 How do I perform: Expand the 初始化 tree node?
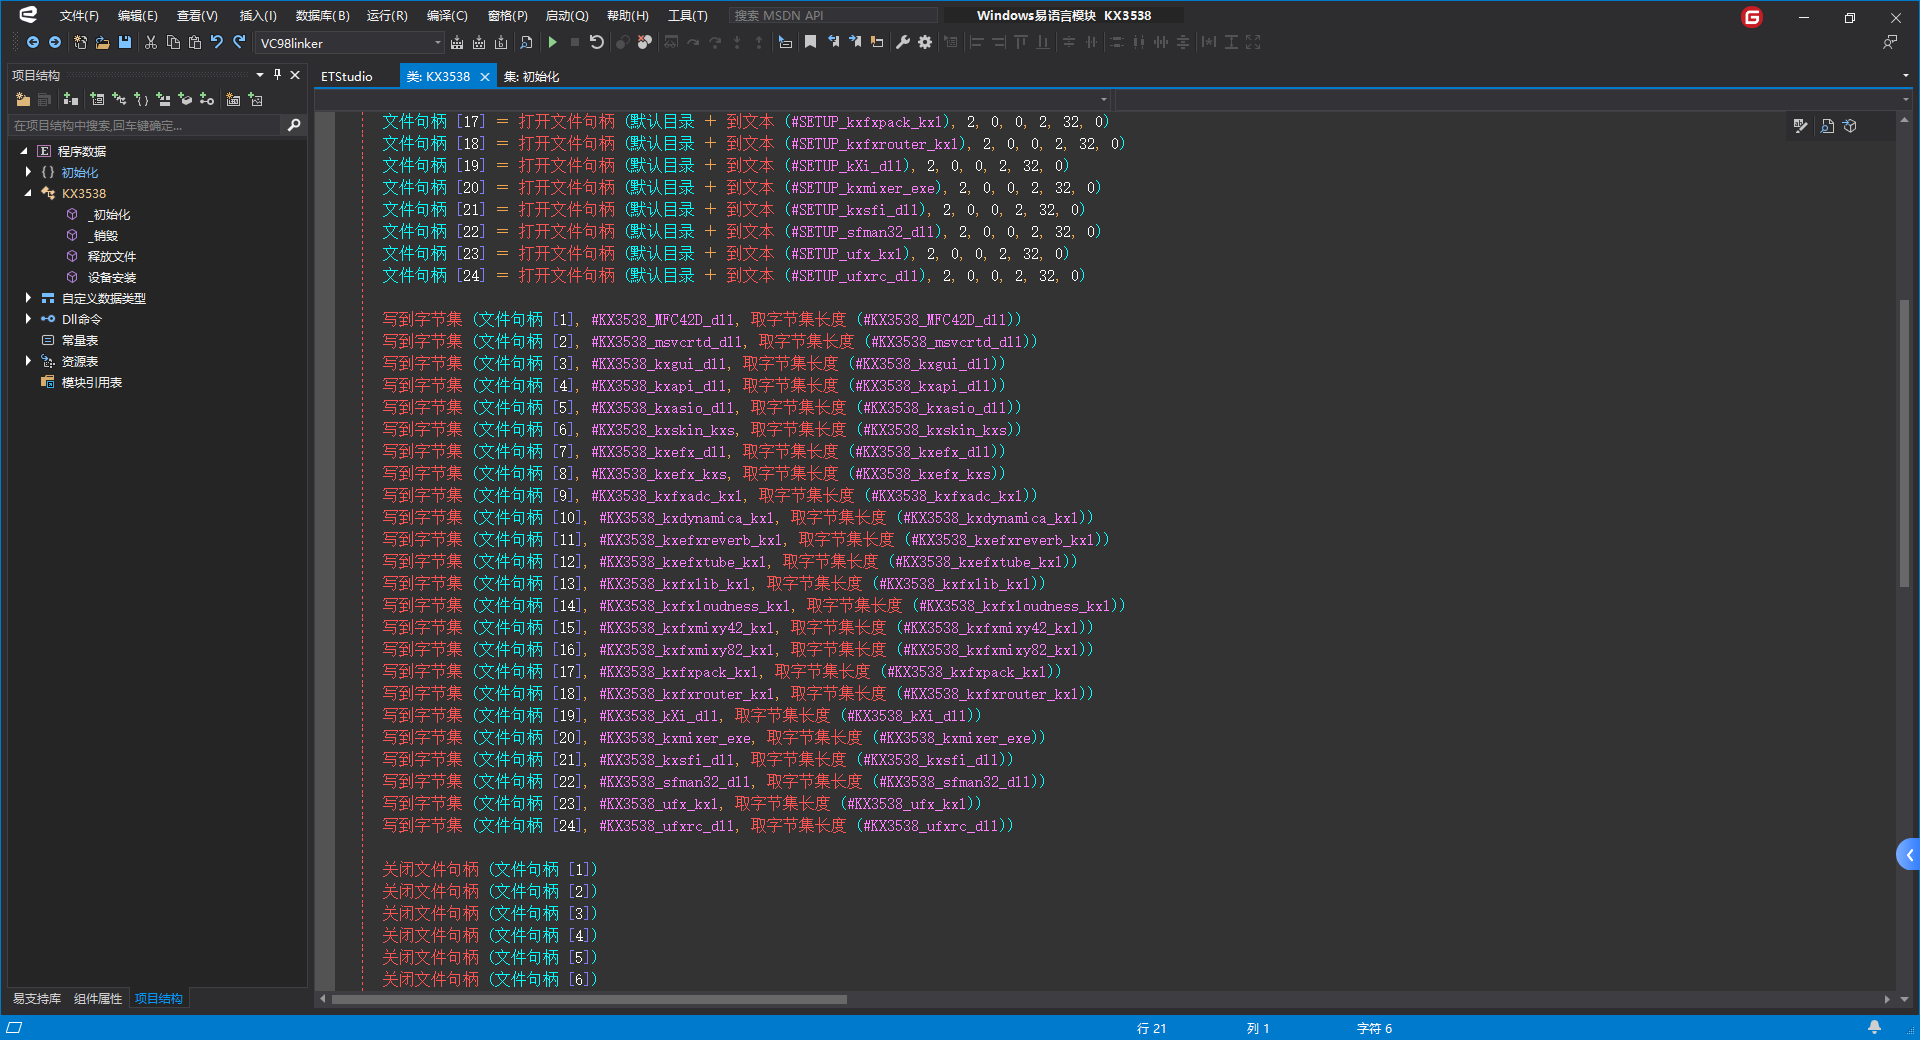click(28, 172)
